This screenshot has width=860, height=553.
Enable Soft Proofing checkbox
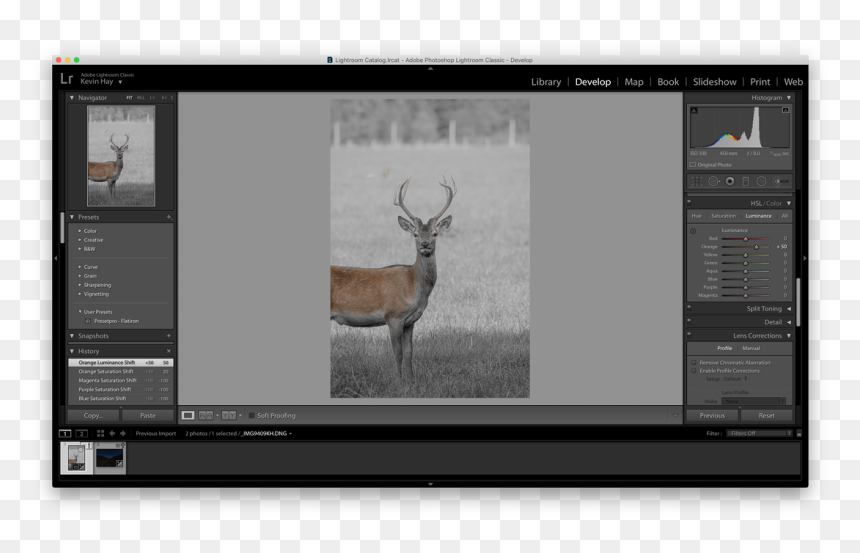252,416
